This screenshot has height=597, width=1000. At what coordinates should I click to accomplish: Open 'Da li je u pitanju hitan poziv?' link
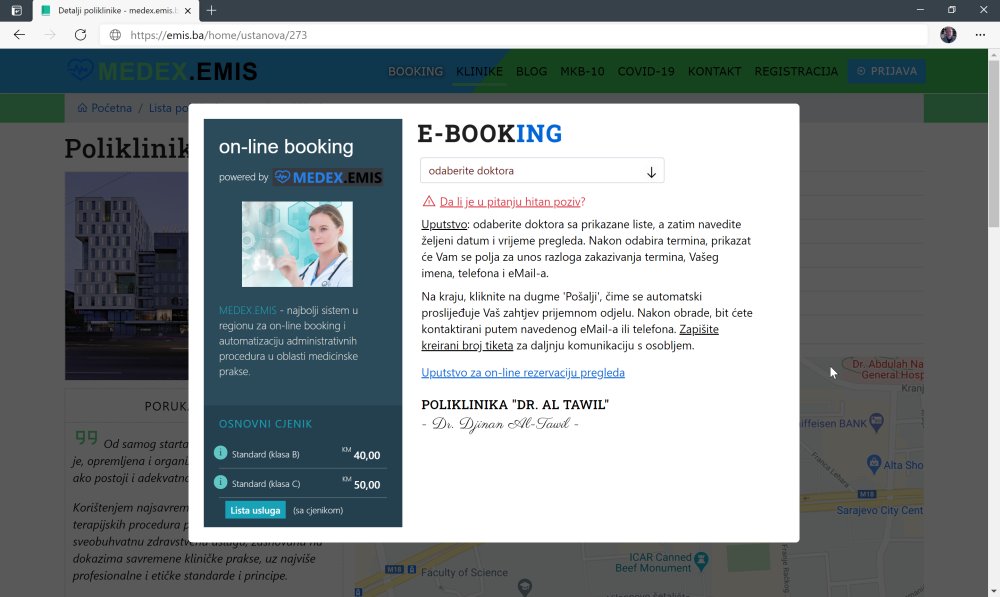click(x=512, y=202)
